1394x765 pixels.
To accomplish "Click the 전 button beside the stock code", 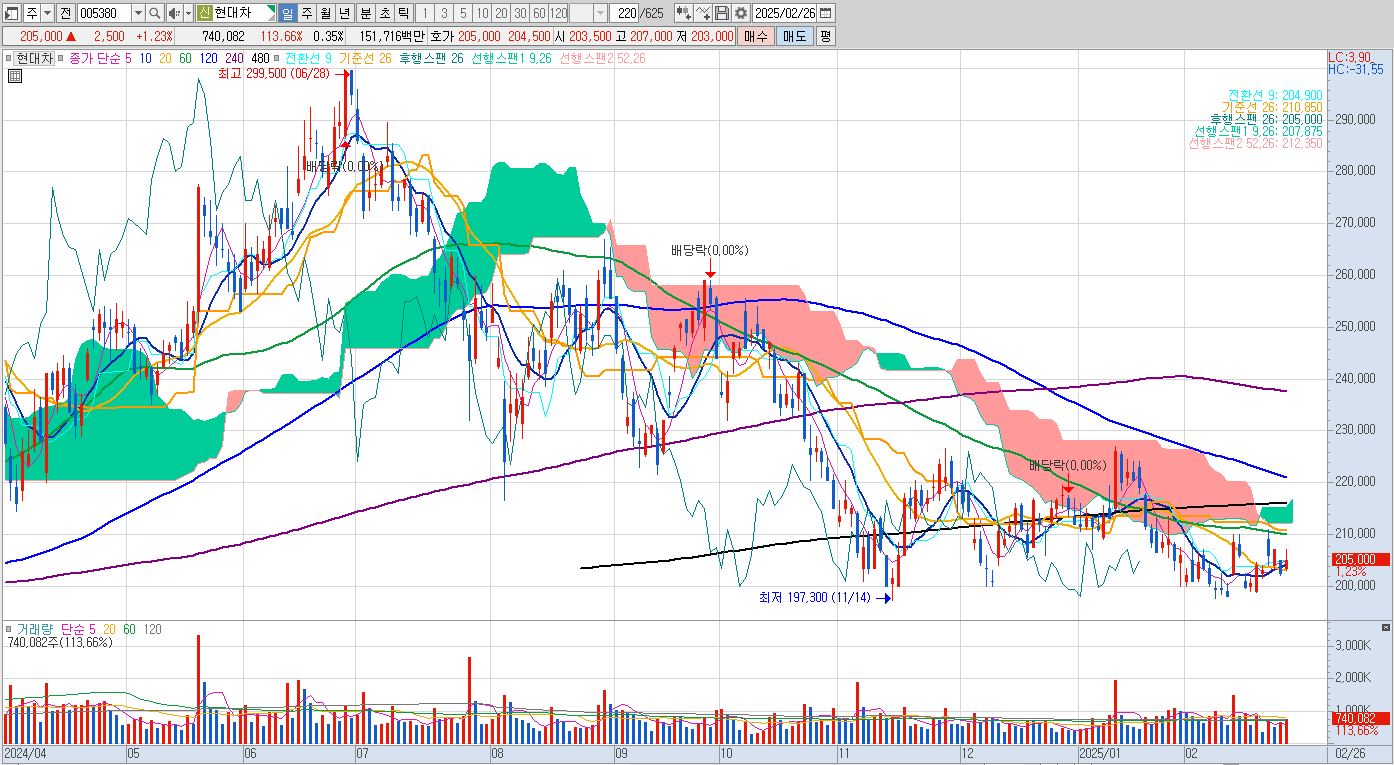I will point(65,13).
